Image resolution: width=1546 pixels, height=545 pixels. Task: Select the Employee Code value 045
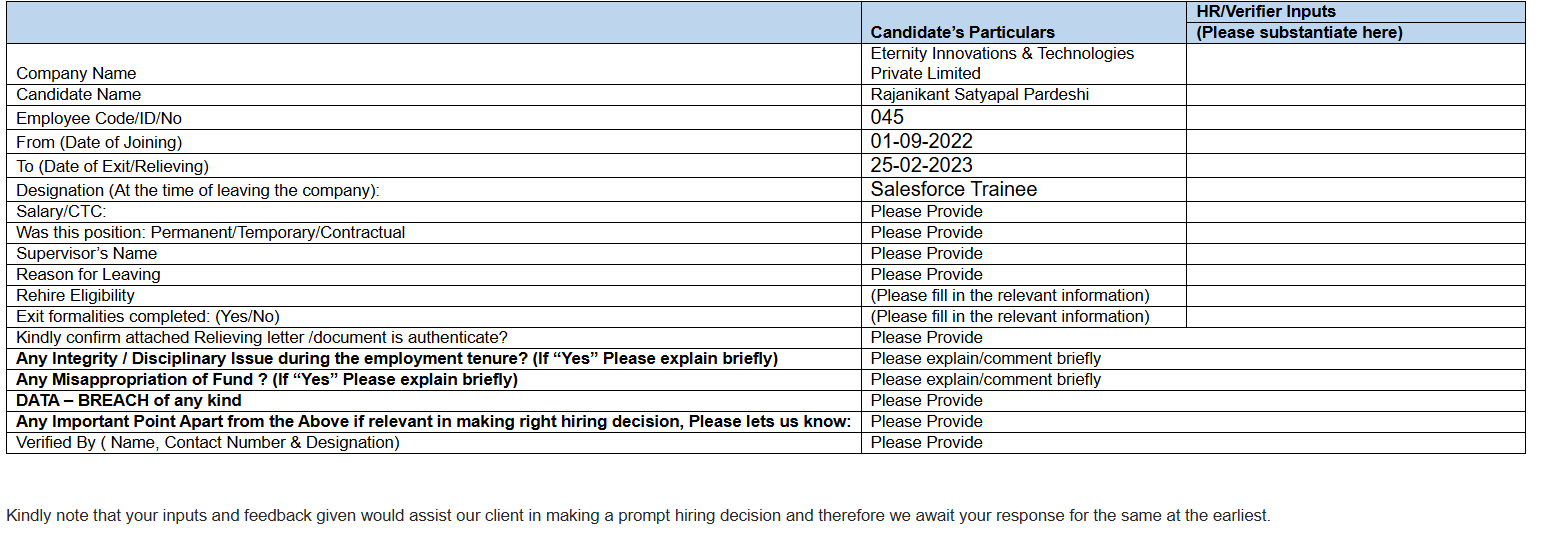pos(887,117)
